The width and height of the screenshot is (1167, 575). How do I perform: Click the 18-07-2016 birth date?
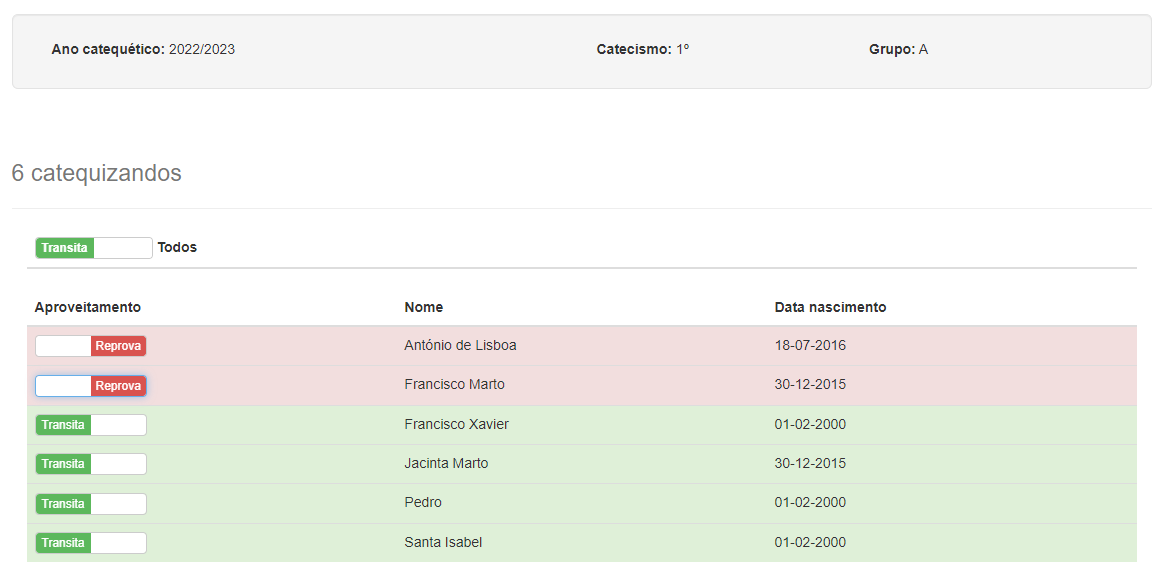pyautogui.click(x=810, y=346)
